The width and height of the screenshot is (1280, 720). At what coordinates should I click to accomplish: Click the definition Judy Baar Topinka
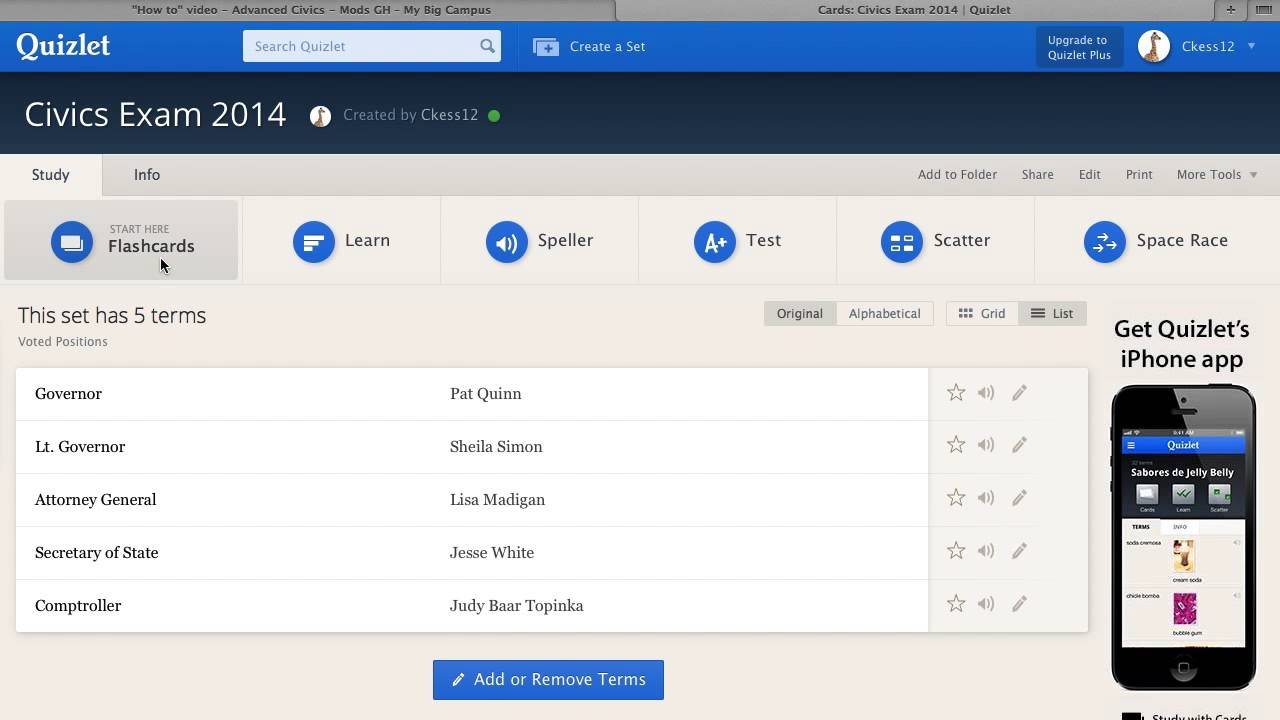(516, 606)
